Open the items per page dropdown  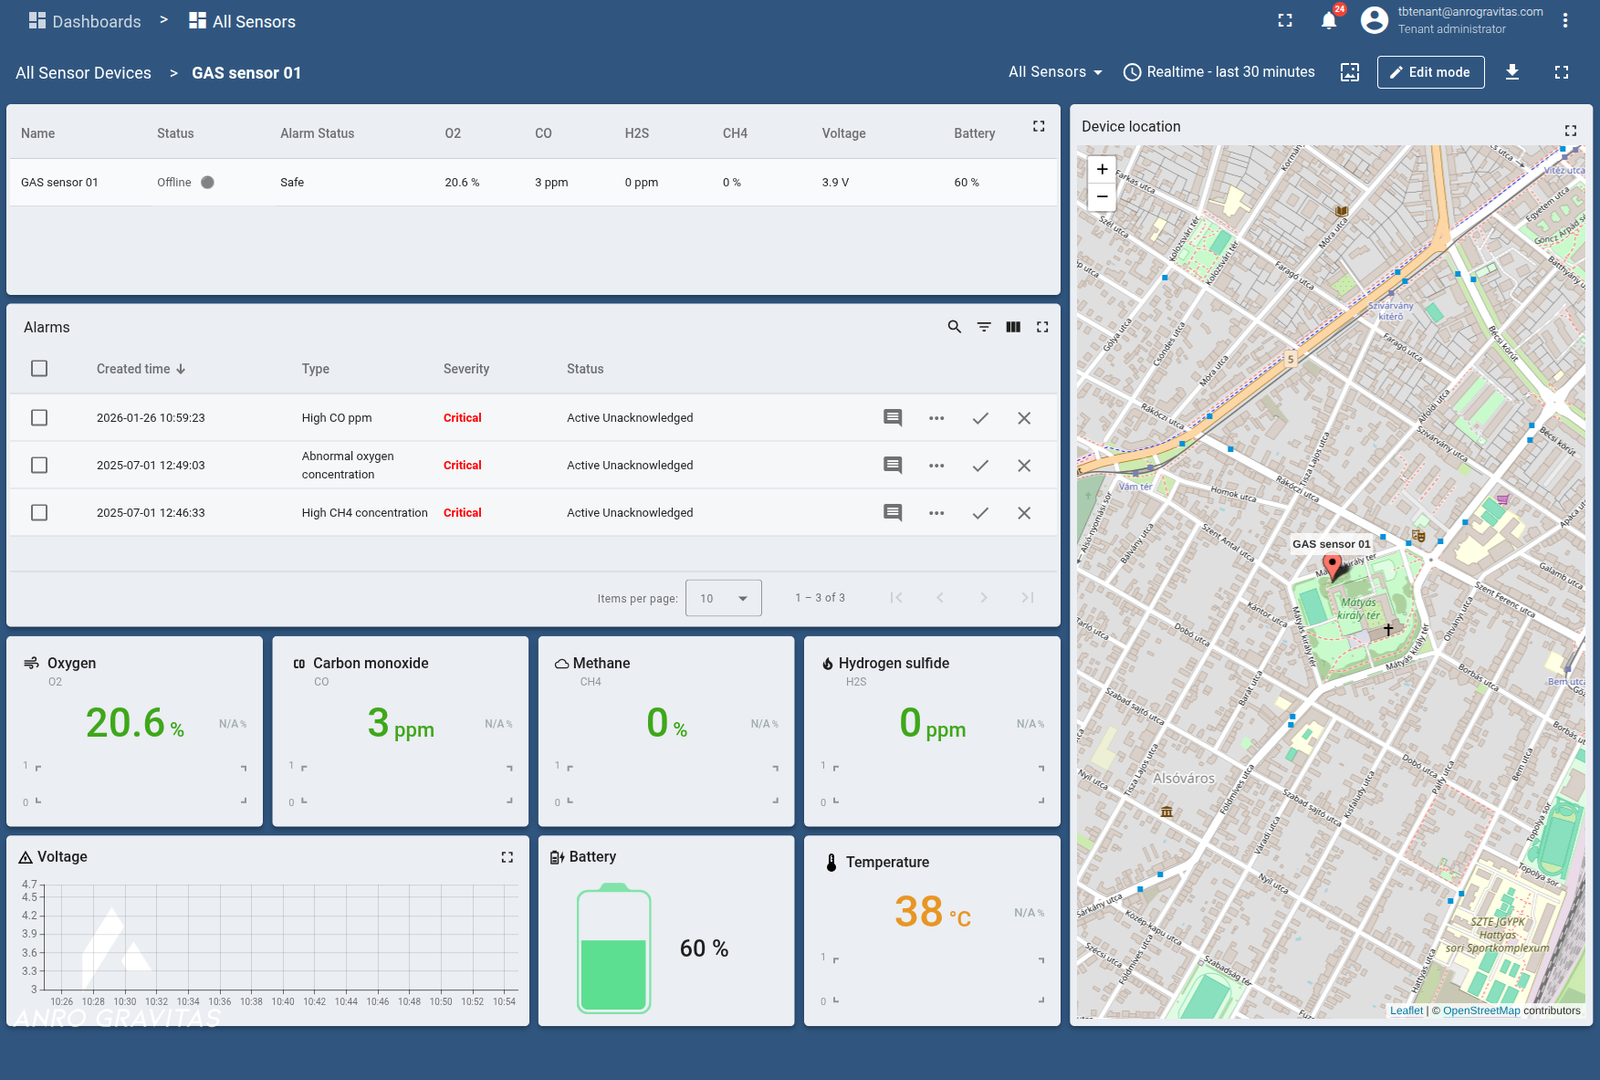(723, 598)
